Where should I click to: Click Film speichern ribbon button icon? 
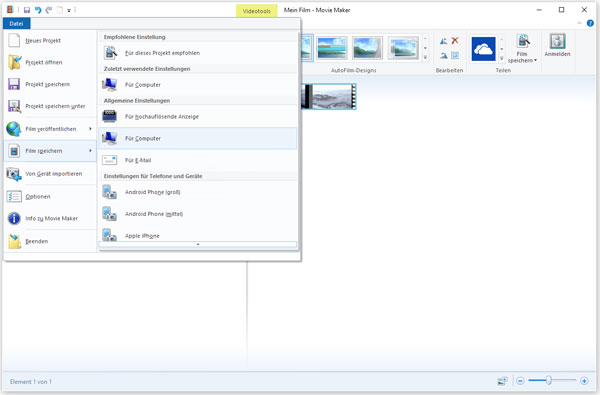click(523, 41)
